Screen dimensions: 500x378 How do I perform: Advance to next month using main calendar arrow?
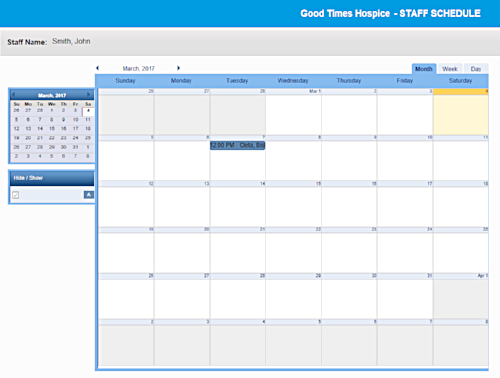pos(178,68)
